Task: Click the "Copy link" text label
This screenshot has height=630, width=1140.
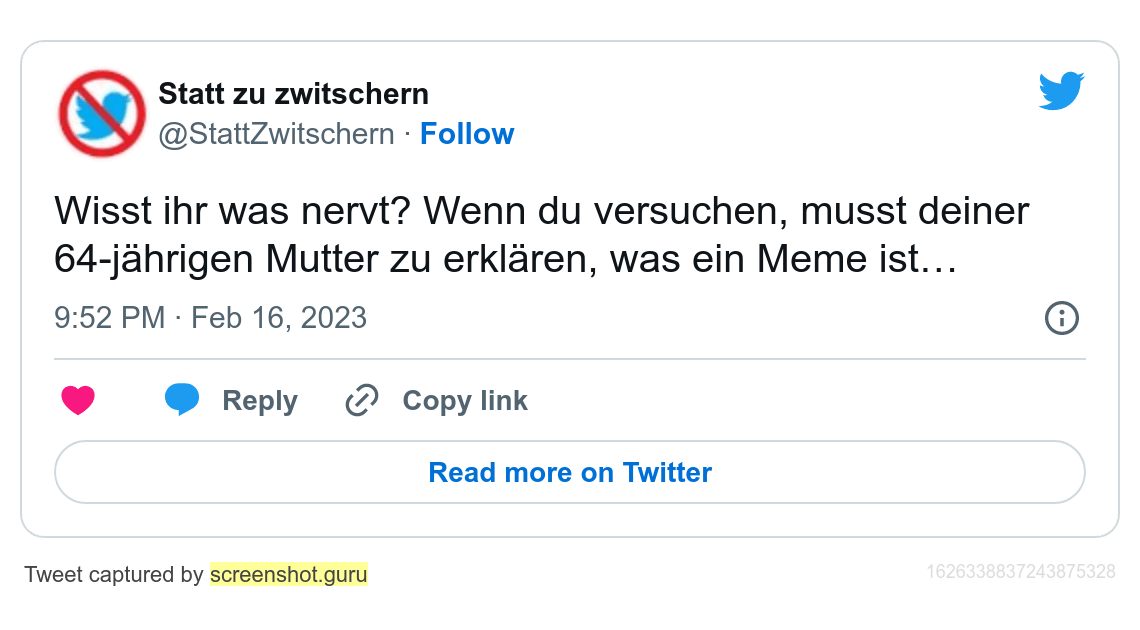Action: pos(465,401)
